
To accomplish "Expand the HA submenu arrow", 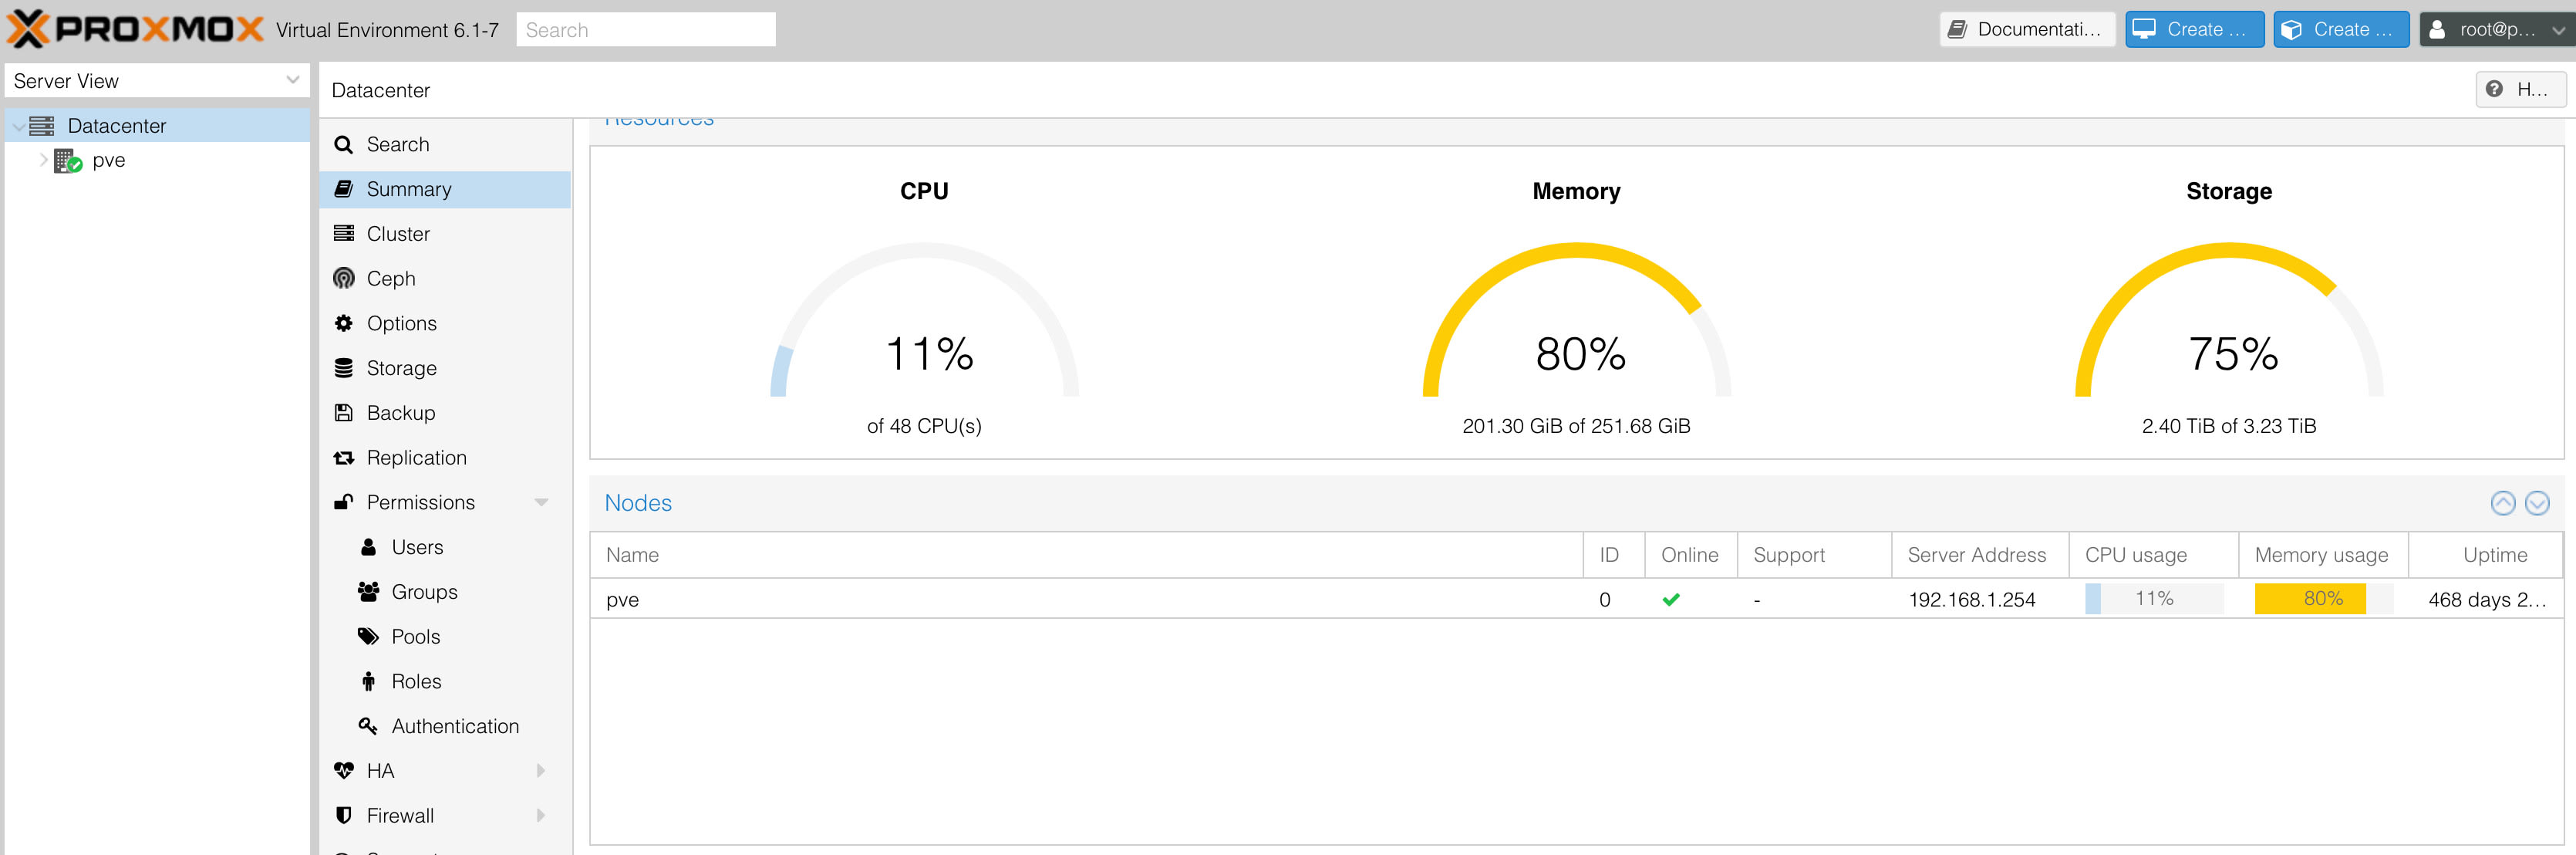I will point(541,770).
